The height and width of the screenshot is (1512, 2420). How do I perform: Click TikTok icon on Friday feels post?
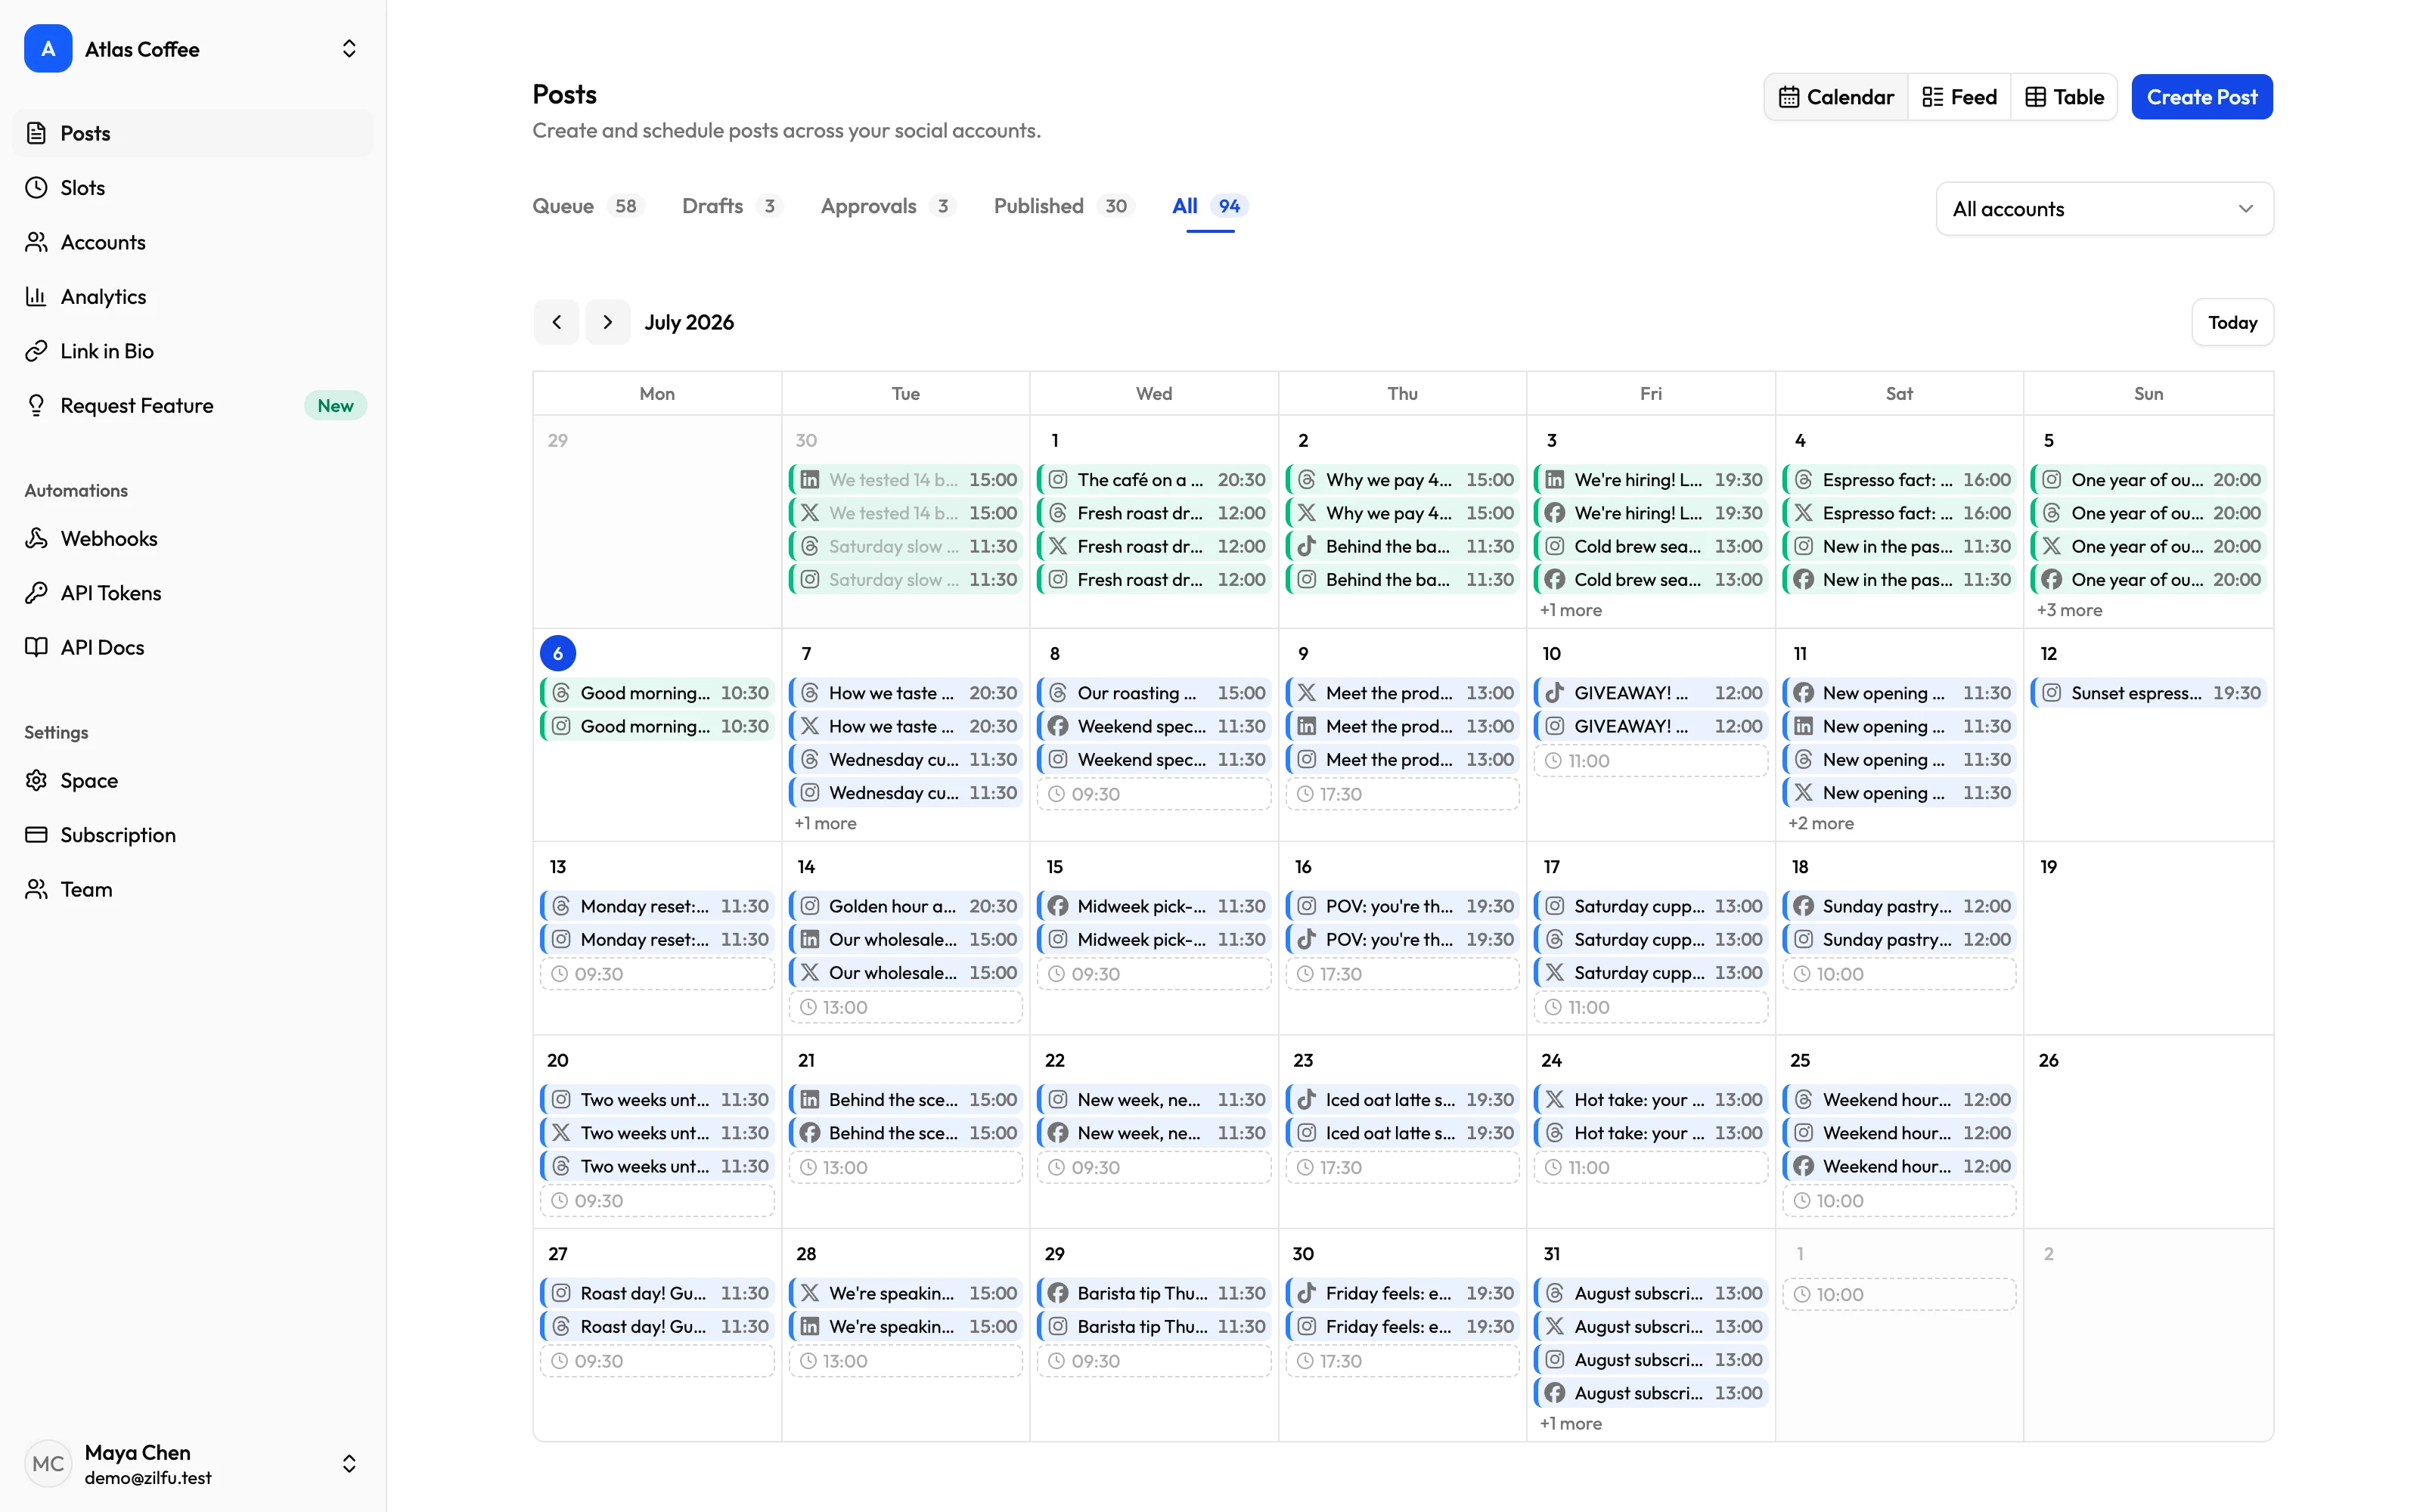(1307, 1293)
